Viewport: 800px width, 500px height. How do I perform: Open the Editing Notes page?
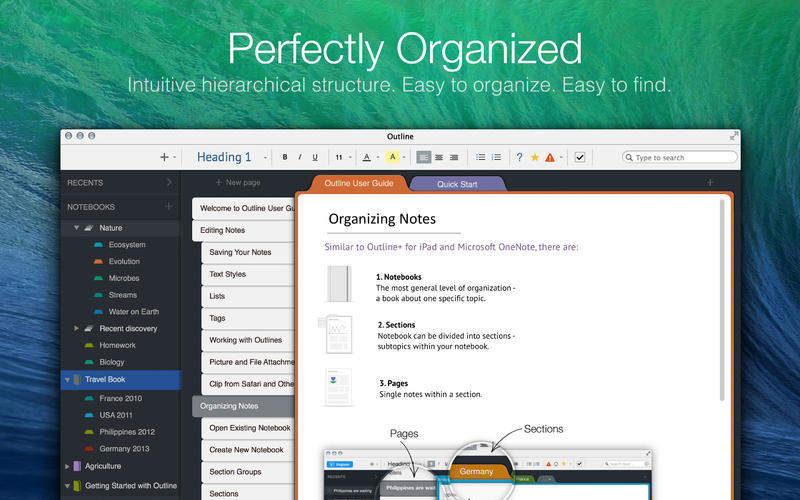(244, 230)
